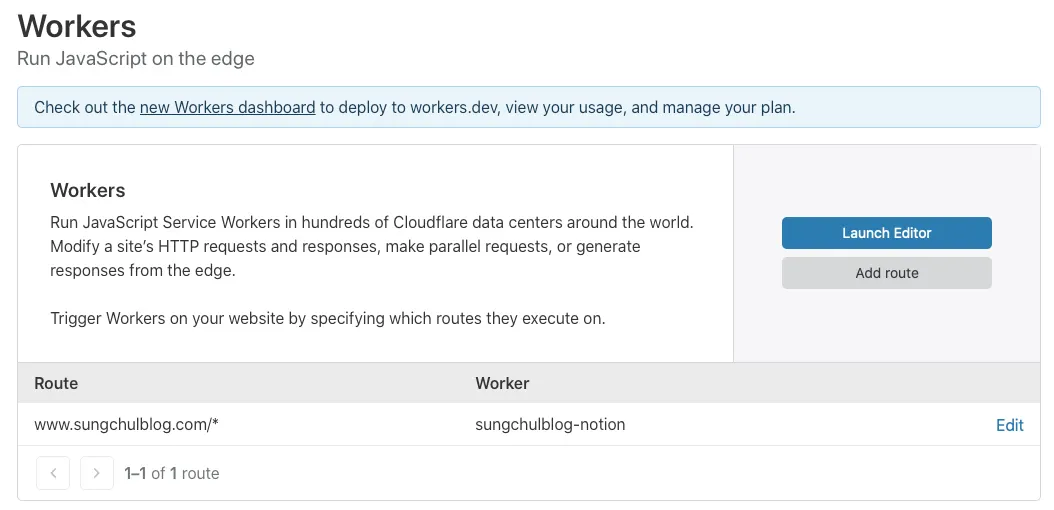This screenshot has width=1054, height=510.
Task: Click the '1–1 of 1 route' pagination count
Action: (171, 473)
